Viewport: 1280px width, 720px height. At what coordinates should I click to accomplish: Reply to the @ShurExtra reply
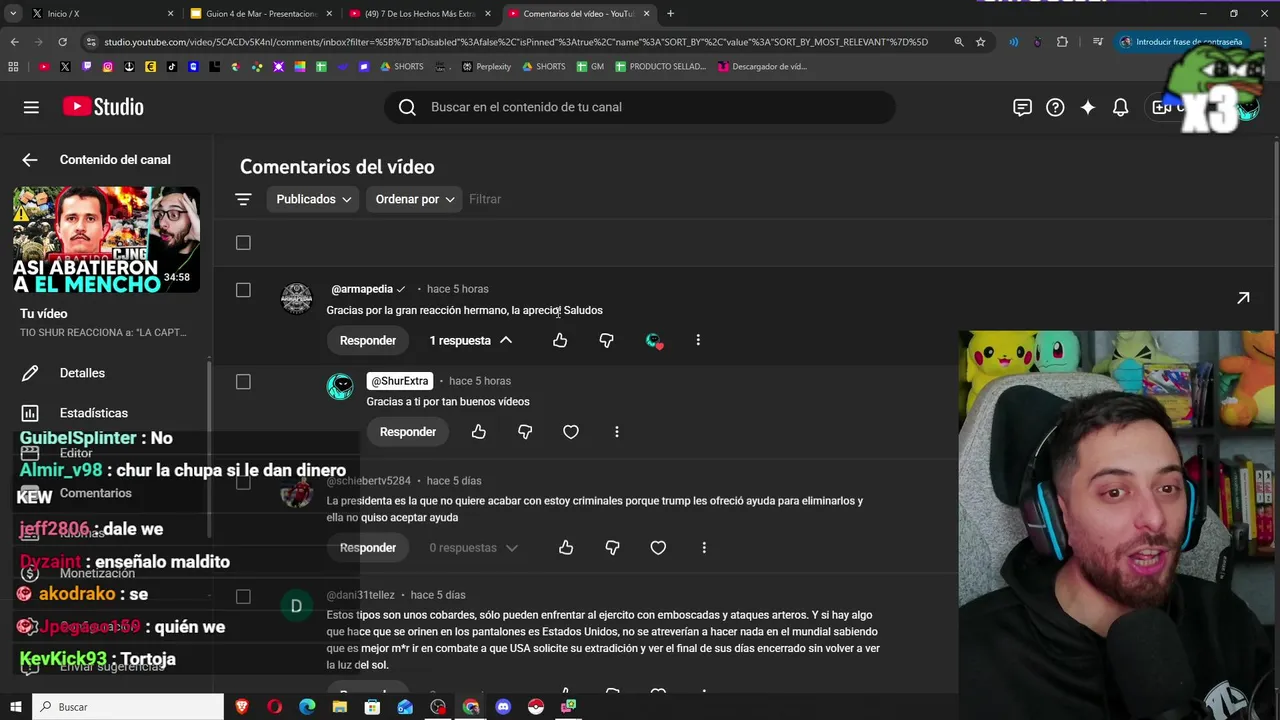click(x=408, y=432)
